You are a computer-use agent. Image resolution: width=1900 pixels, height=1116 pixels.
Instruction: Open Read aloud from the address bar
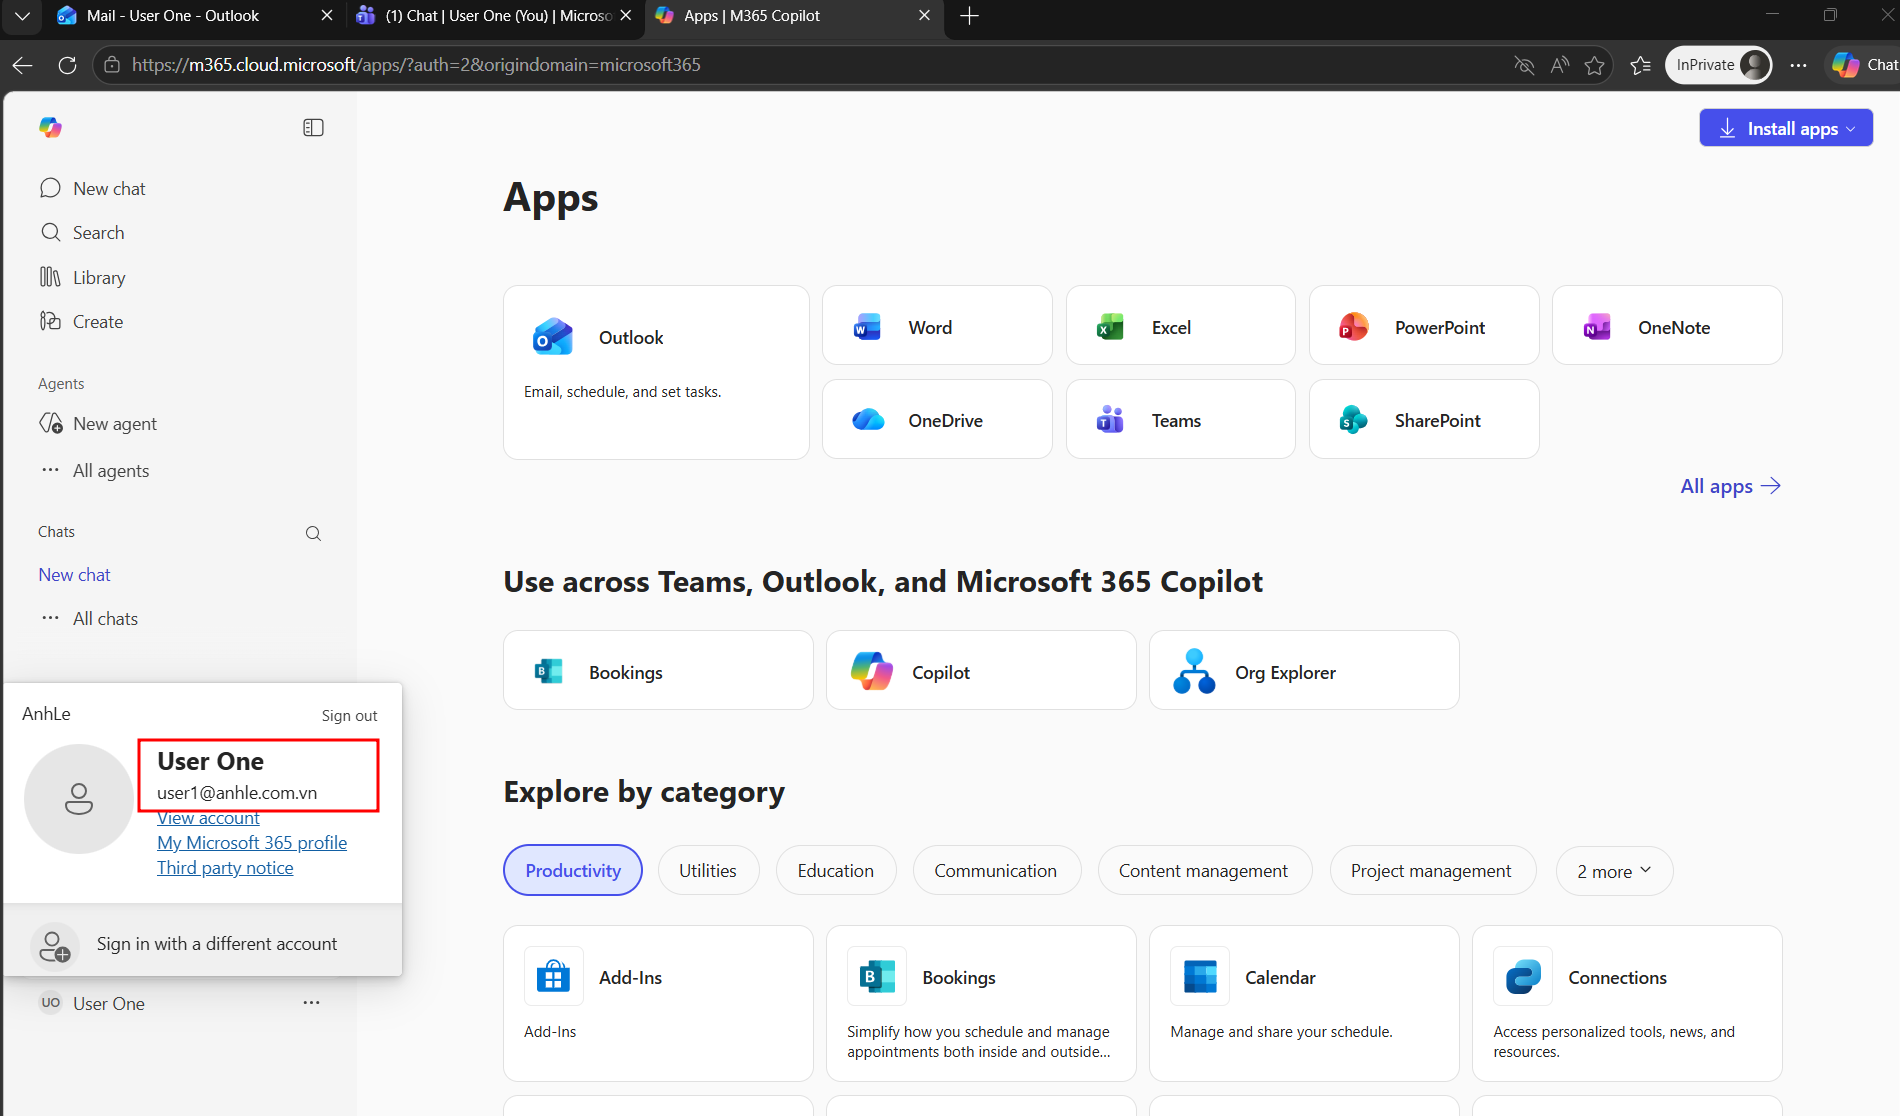tap(1559, 65)
